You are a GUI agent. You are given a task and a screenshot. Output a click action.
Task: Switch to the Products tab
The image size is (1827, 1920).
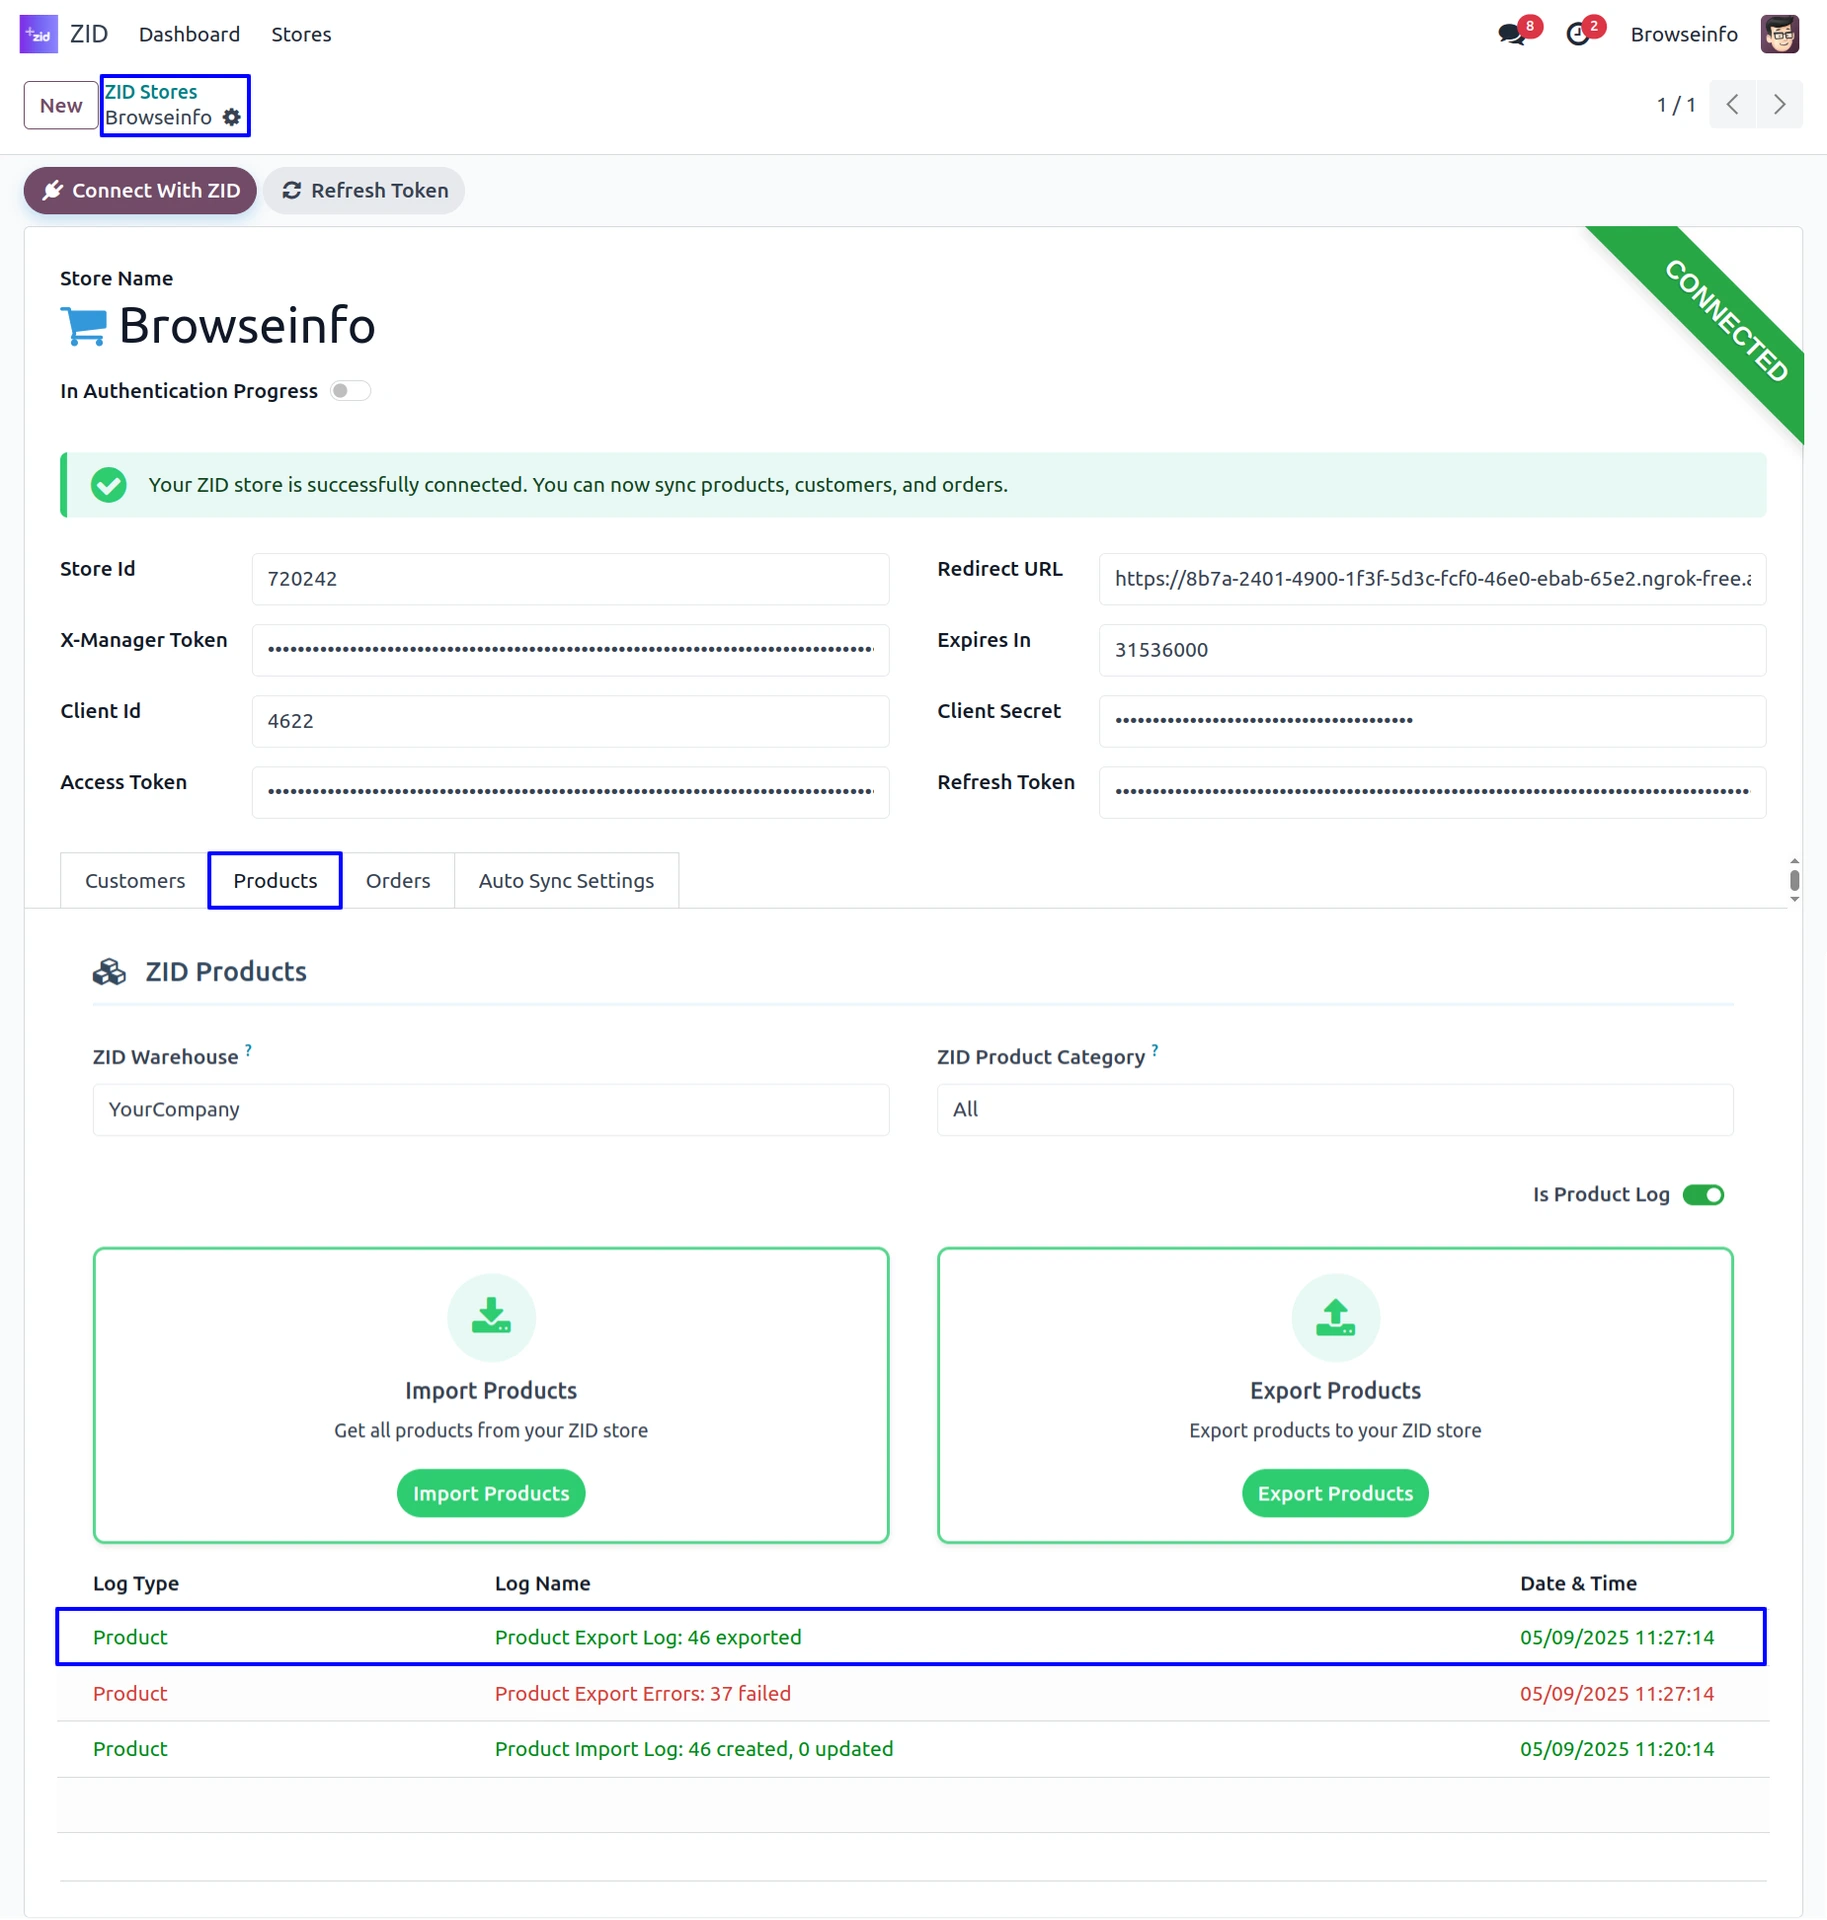pos(275,881)
